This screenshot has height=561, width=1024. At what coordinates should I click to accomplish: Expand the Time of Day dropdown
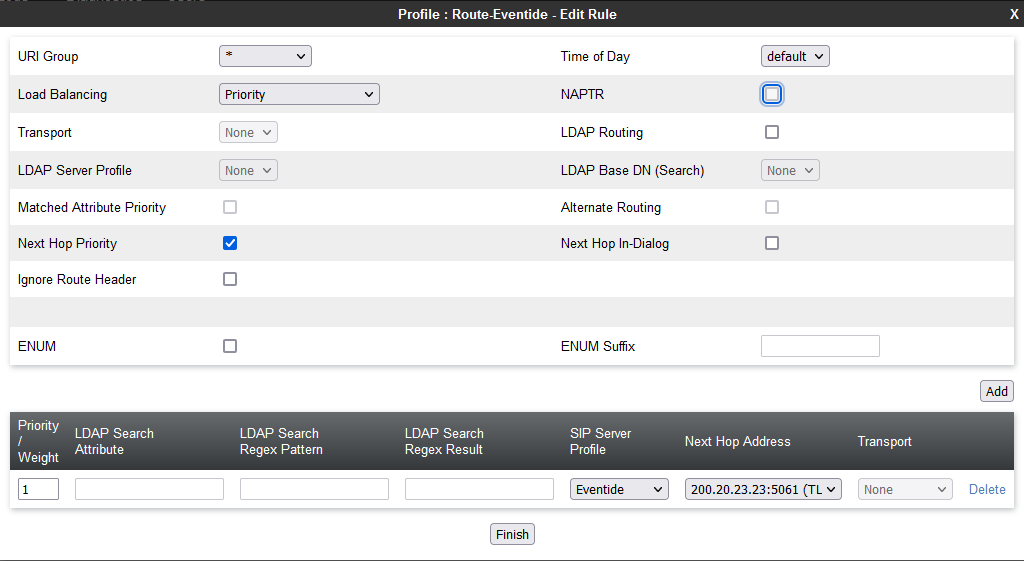[x=795, y=57]
